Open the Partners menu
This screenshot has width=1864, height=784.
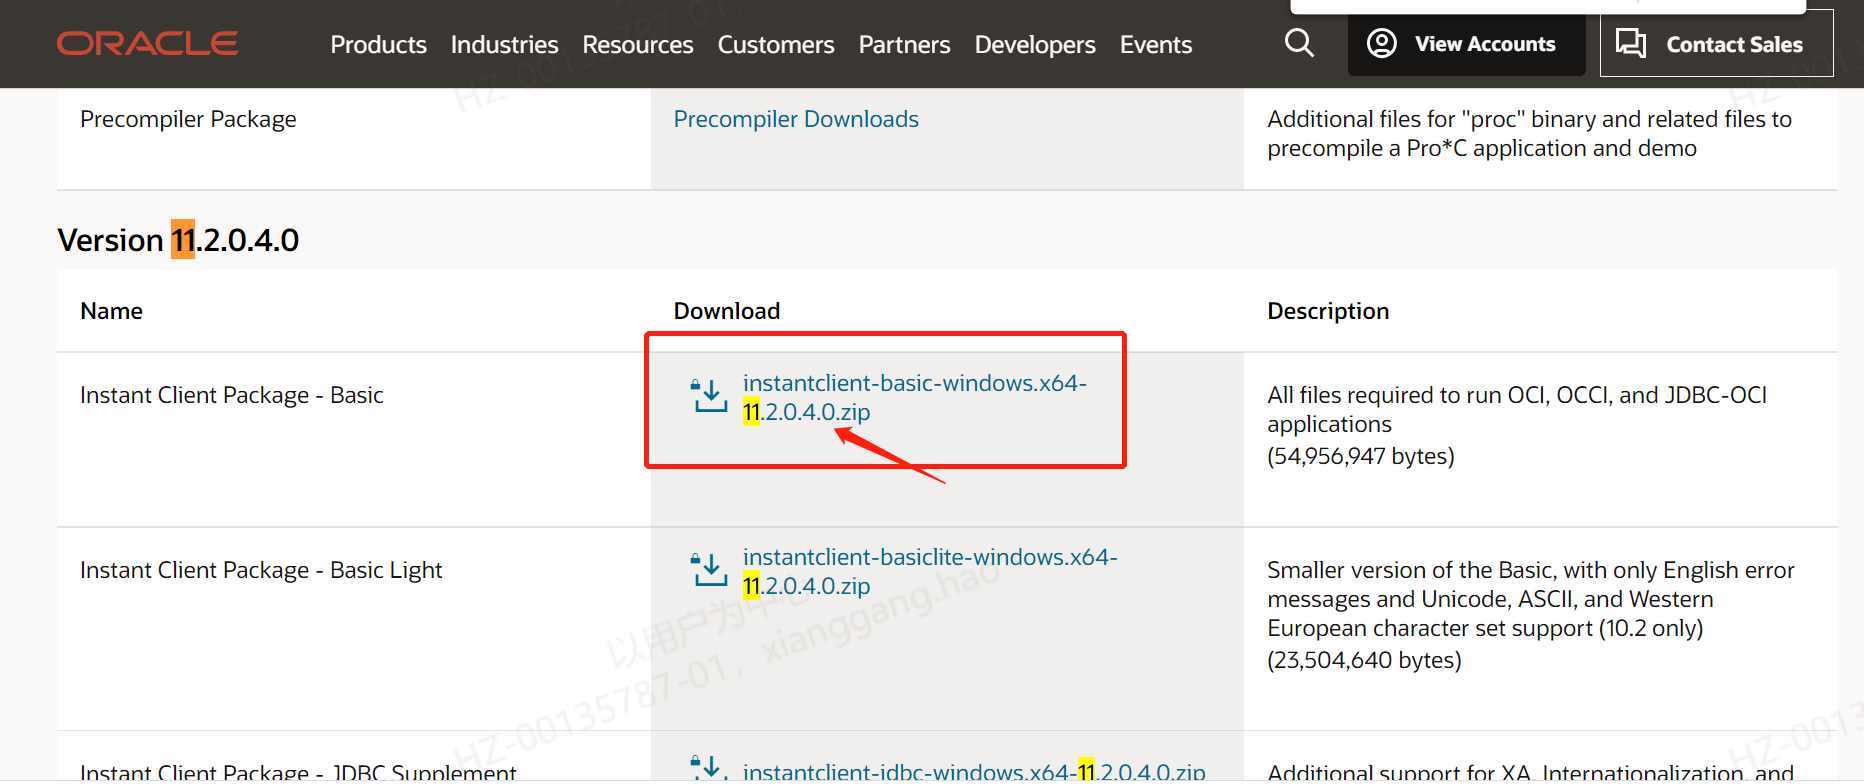pyautogui.click(x=904, y=44)
